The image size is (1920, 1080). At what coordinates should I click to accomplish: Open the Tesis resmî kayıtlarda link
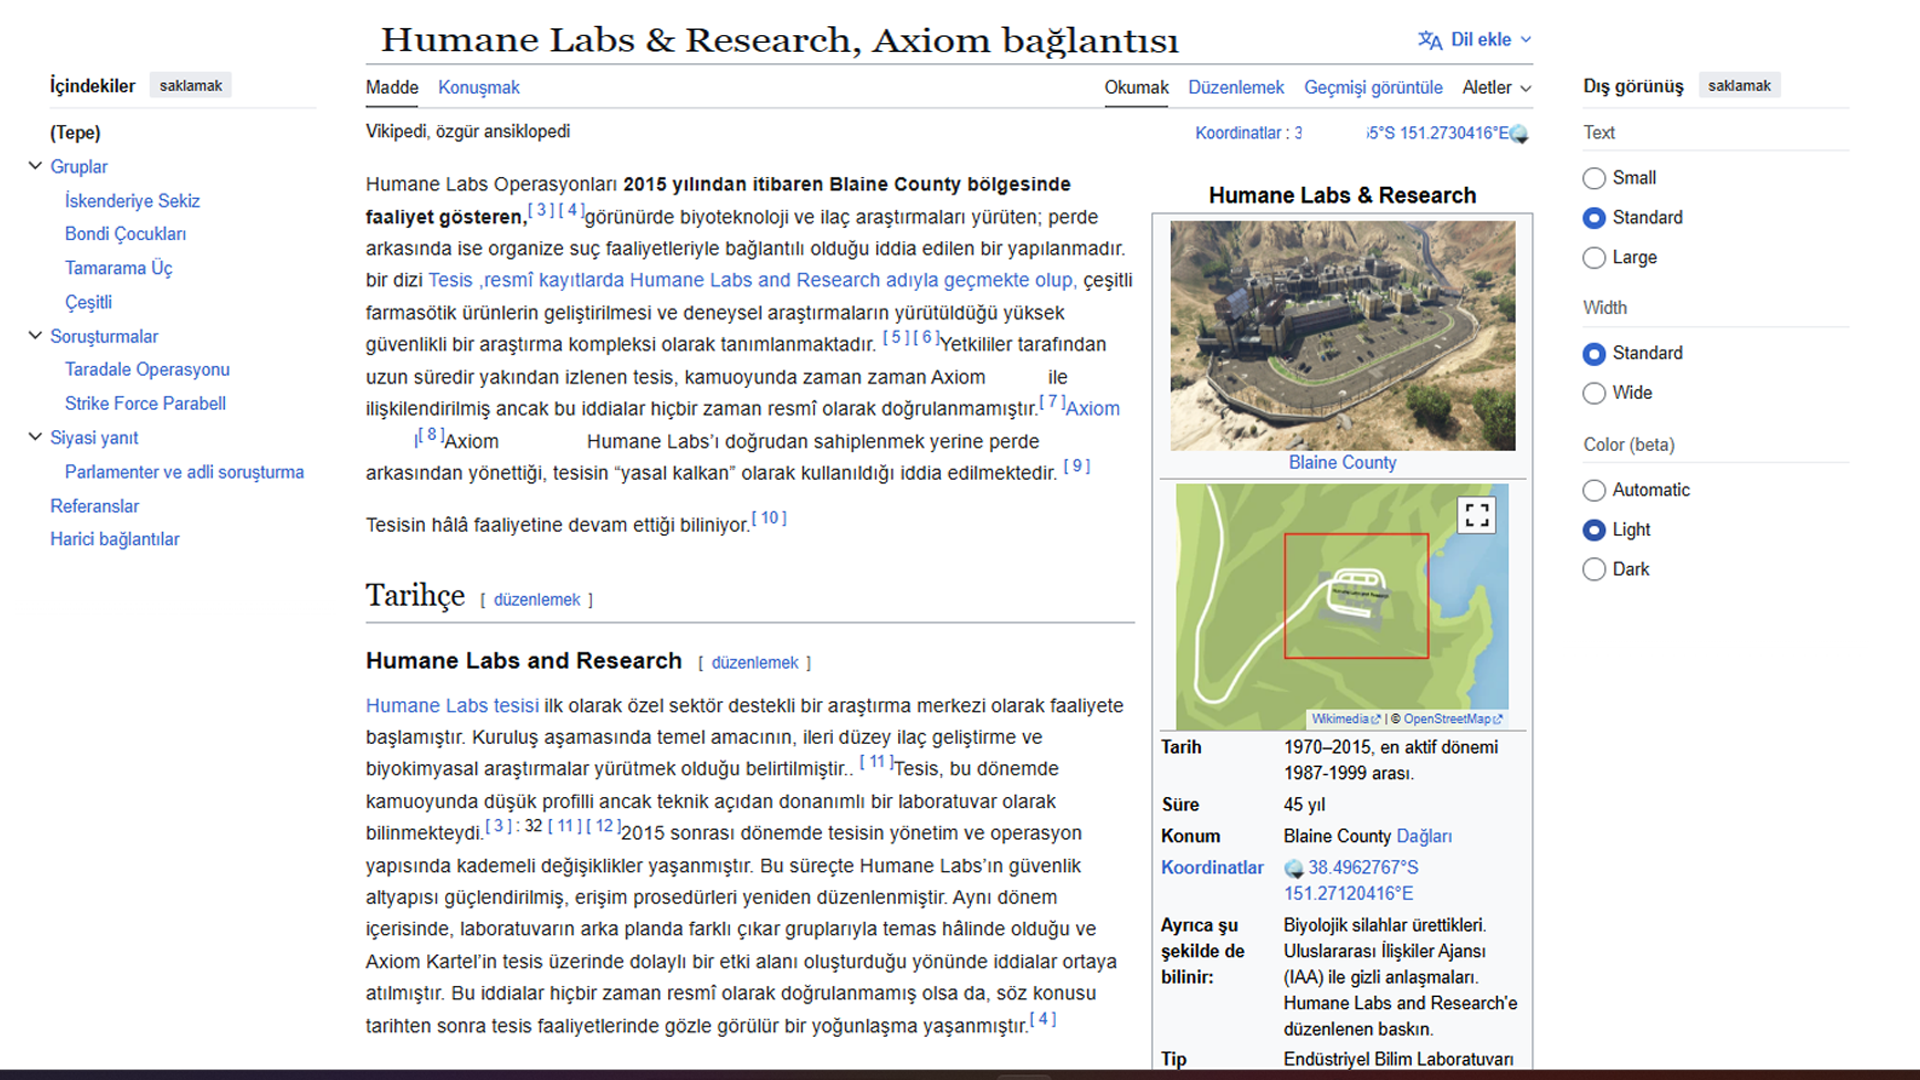752,281
